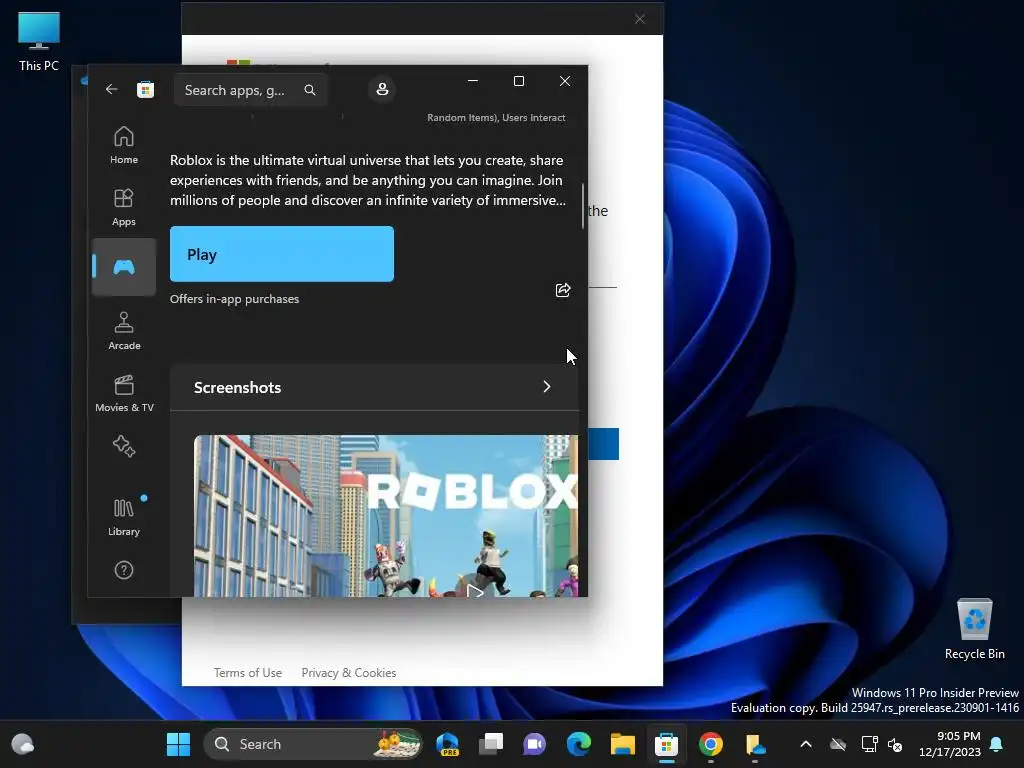Open Apps in the Store sidebar

click(x=124, y=207)
